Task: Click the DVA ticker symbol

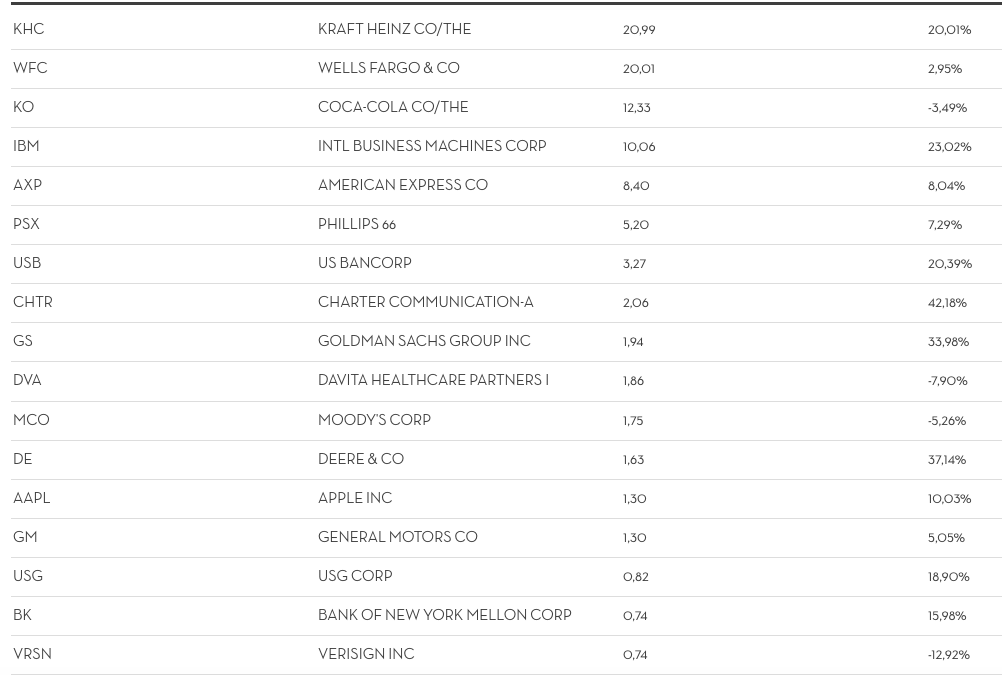Action: coord(27,380)
